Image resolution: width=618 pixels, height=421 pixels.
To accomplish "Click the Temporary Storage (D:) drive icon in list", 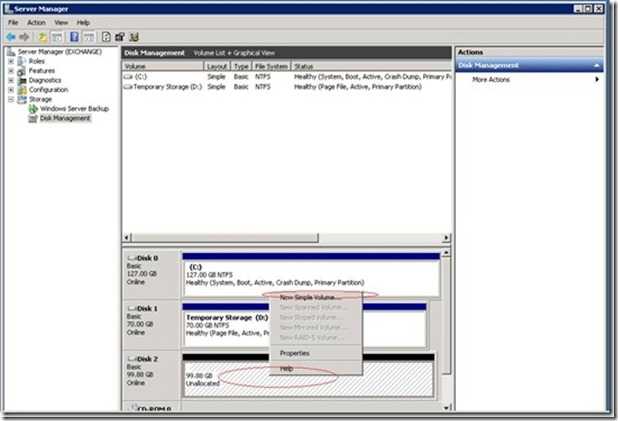I will coord(128,87).
